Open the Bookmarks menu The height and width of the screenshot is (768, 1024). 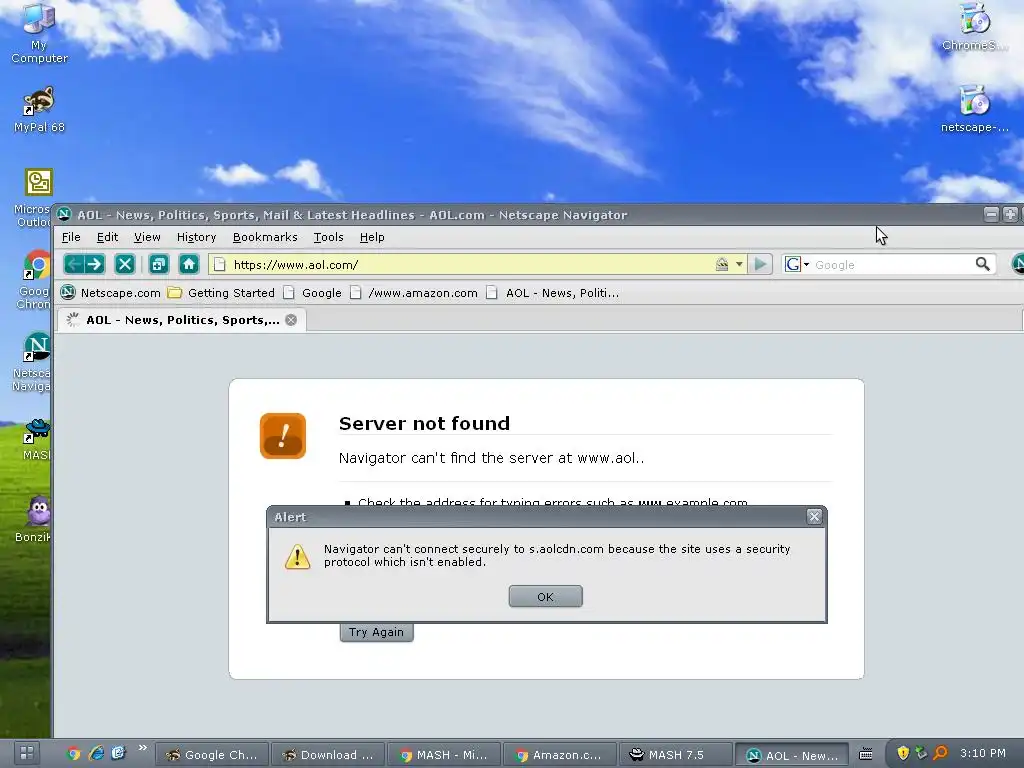pos(264,237)
